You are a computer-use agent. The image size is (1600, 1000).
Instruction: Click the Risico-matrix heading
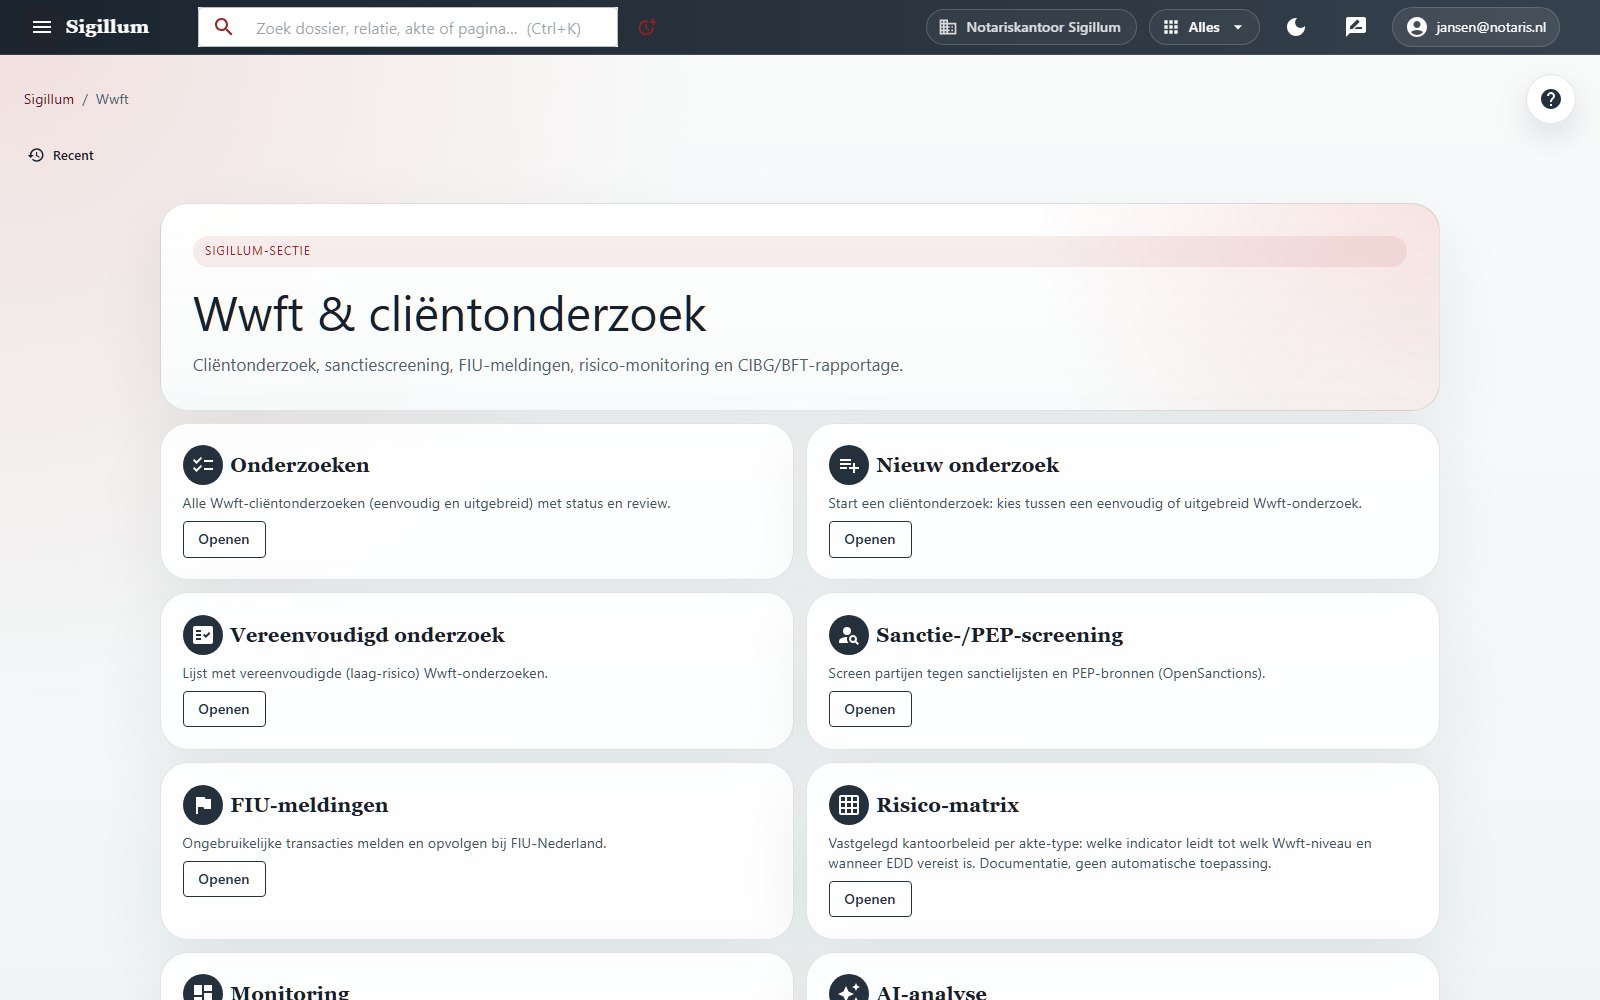[x=947, y=805]
